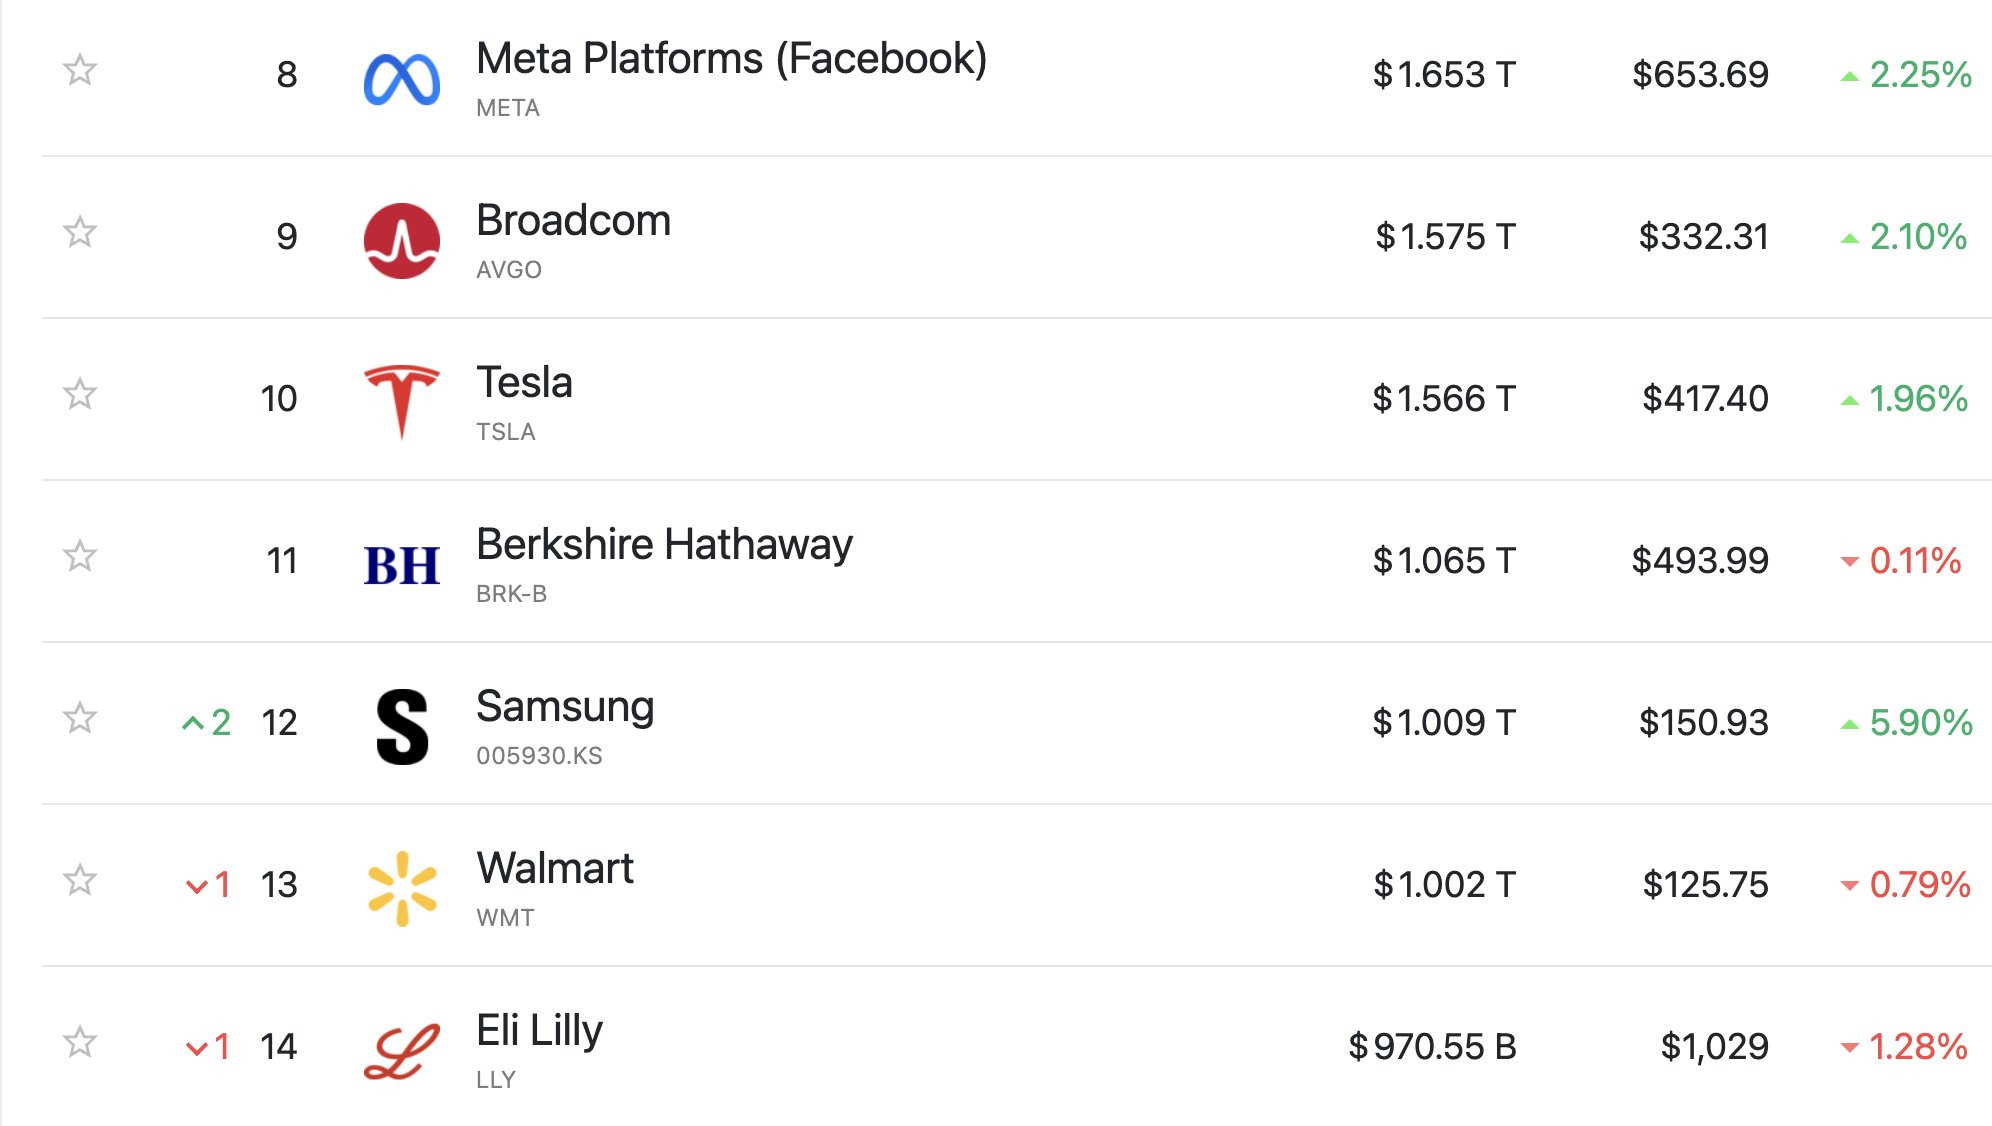Image resolution: width=1992 pixels, height=1126 pixels.
Task: Toggle the favorite star for Samsung
Action: [x=80, y=719]
